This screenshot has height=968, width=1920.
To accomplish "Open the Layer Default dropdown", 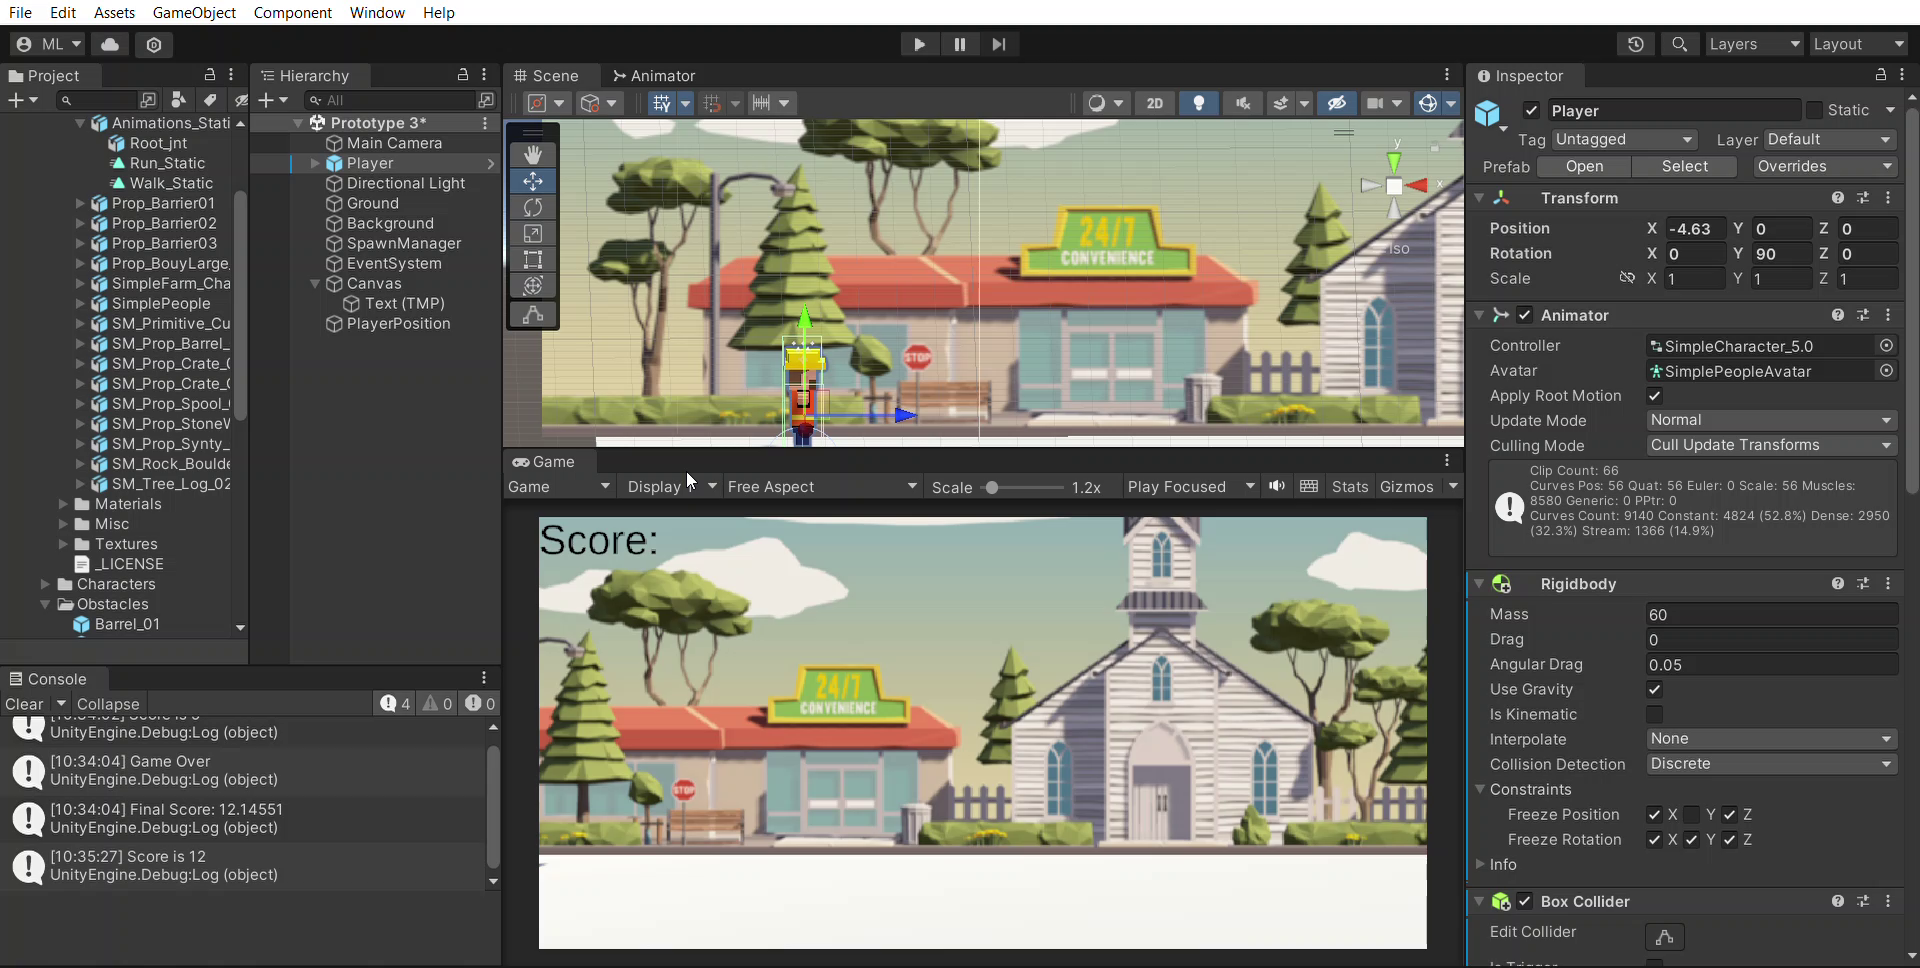I will pos(1830,139).
